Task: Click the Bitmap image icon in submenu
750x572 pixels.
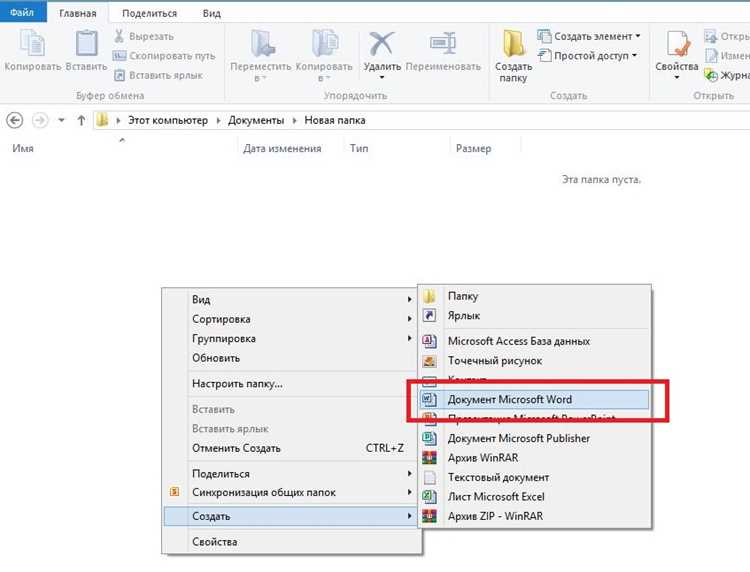Action: [430, 361]
